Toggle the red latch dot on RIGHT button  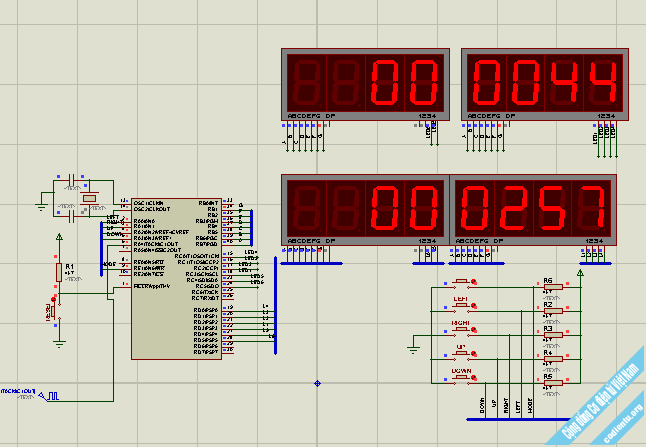pos(474,330)
